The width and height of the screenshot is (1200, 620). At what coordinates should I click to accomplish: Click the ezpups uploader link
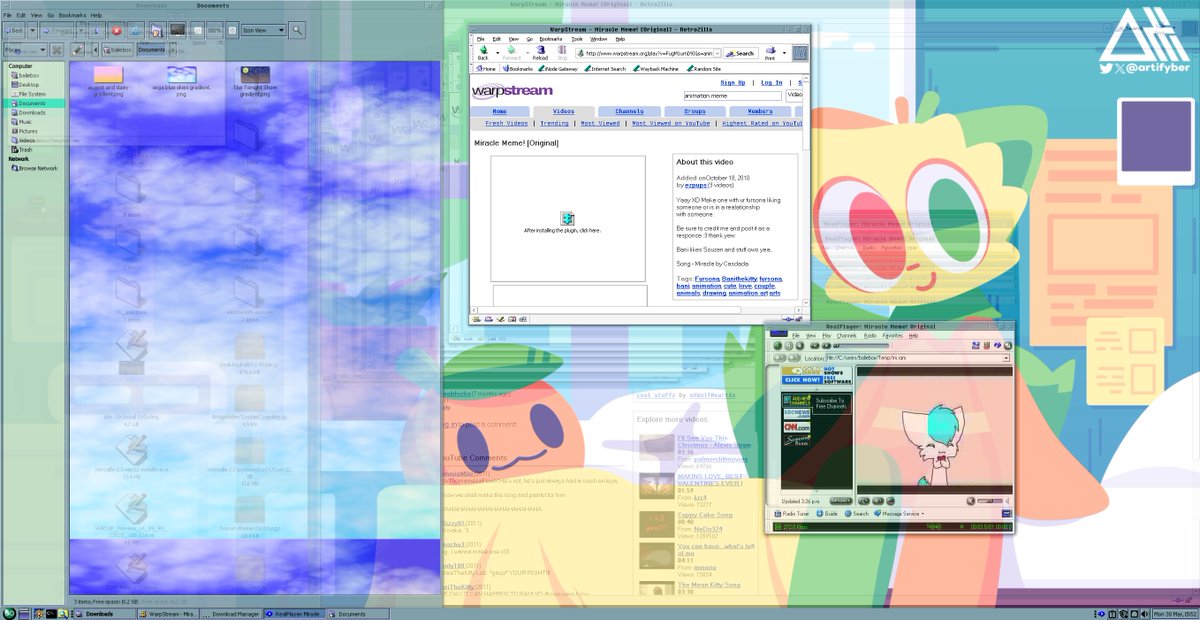[696, 185]
